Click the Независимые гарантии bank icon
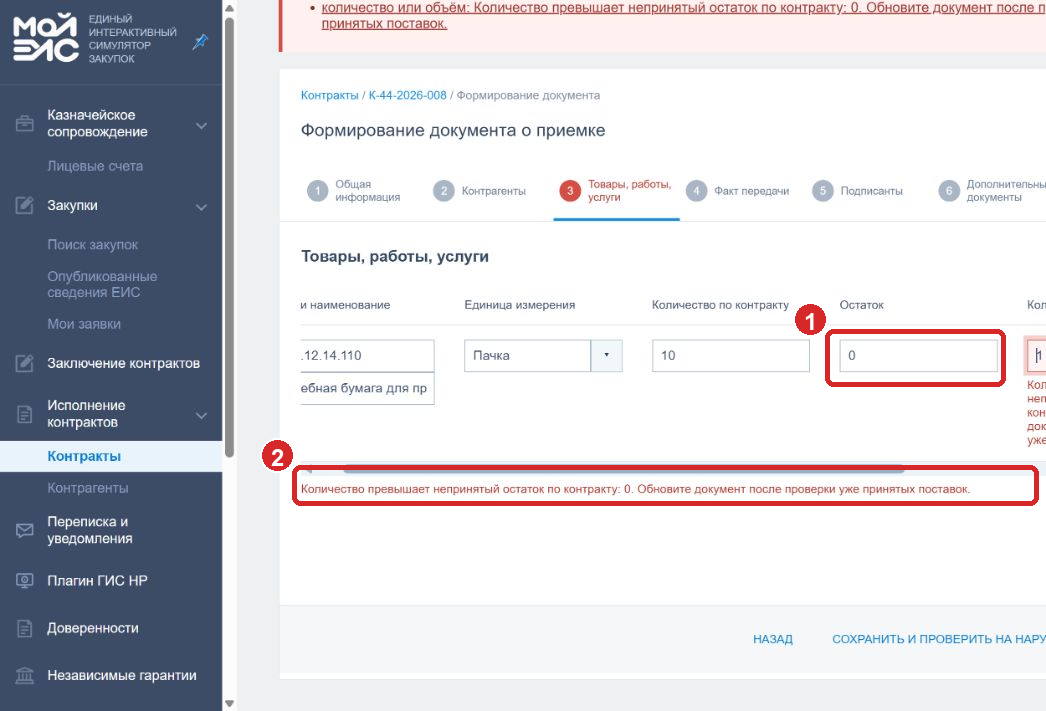 click(25, 676)
